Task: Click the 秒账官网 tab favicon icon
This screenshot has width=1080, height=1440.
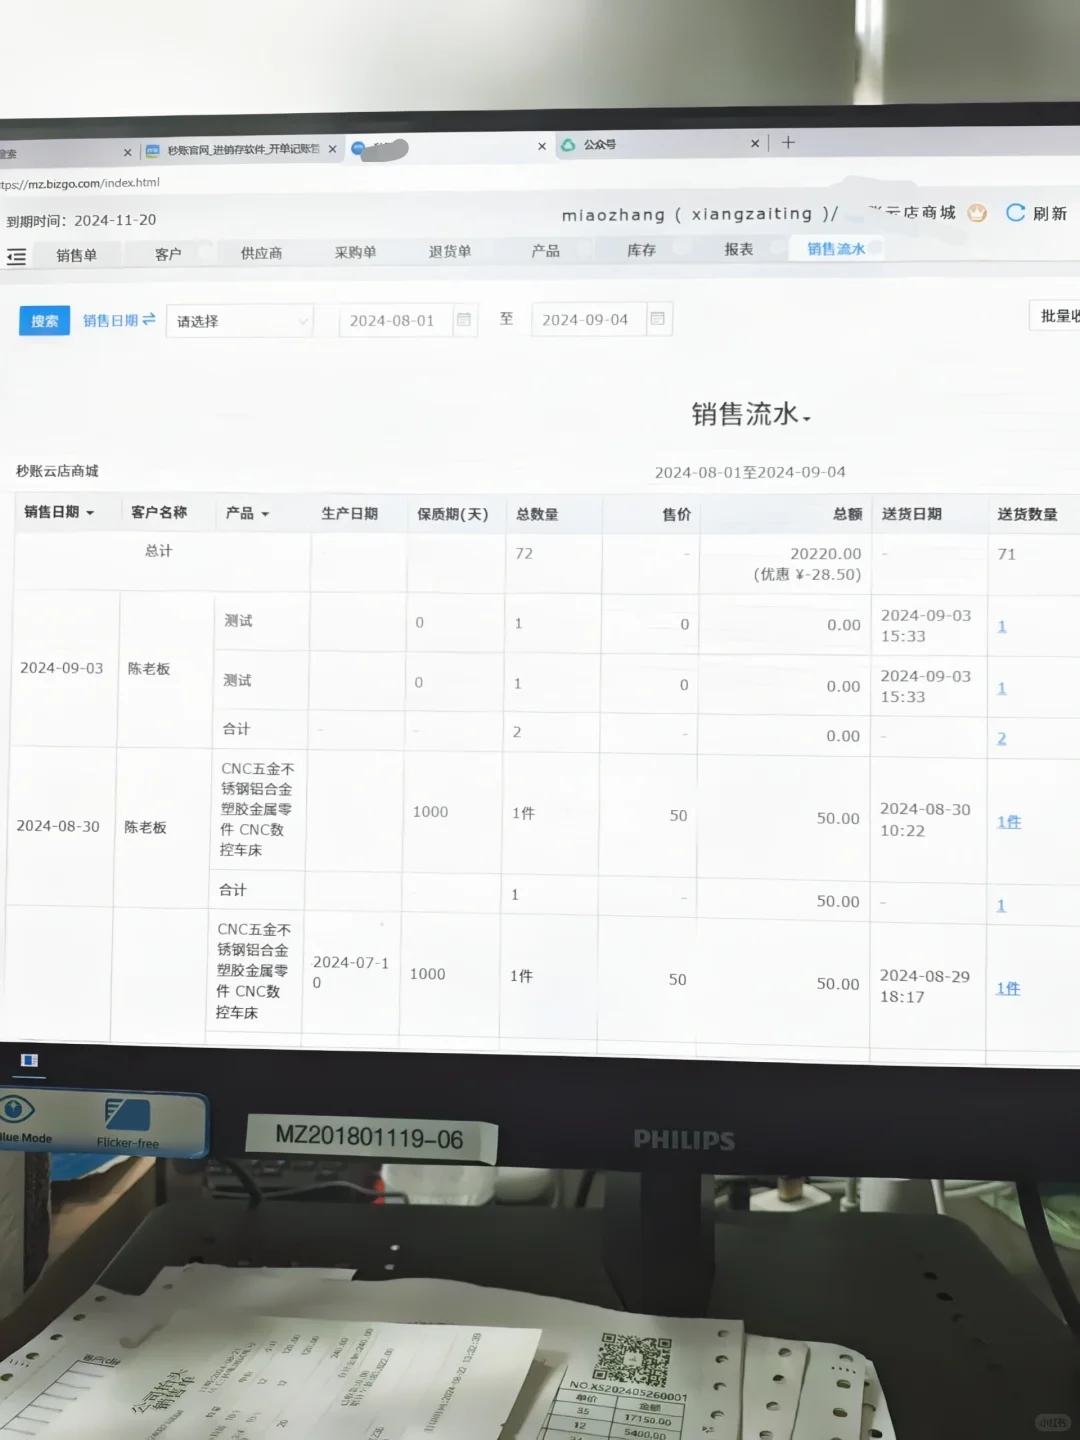Action: click(153, 151)
